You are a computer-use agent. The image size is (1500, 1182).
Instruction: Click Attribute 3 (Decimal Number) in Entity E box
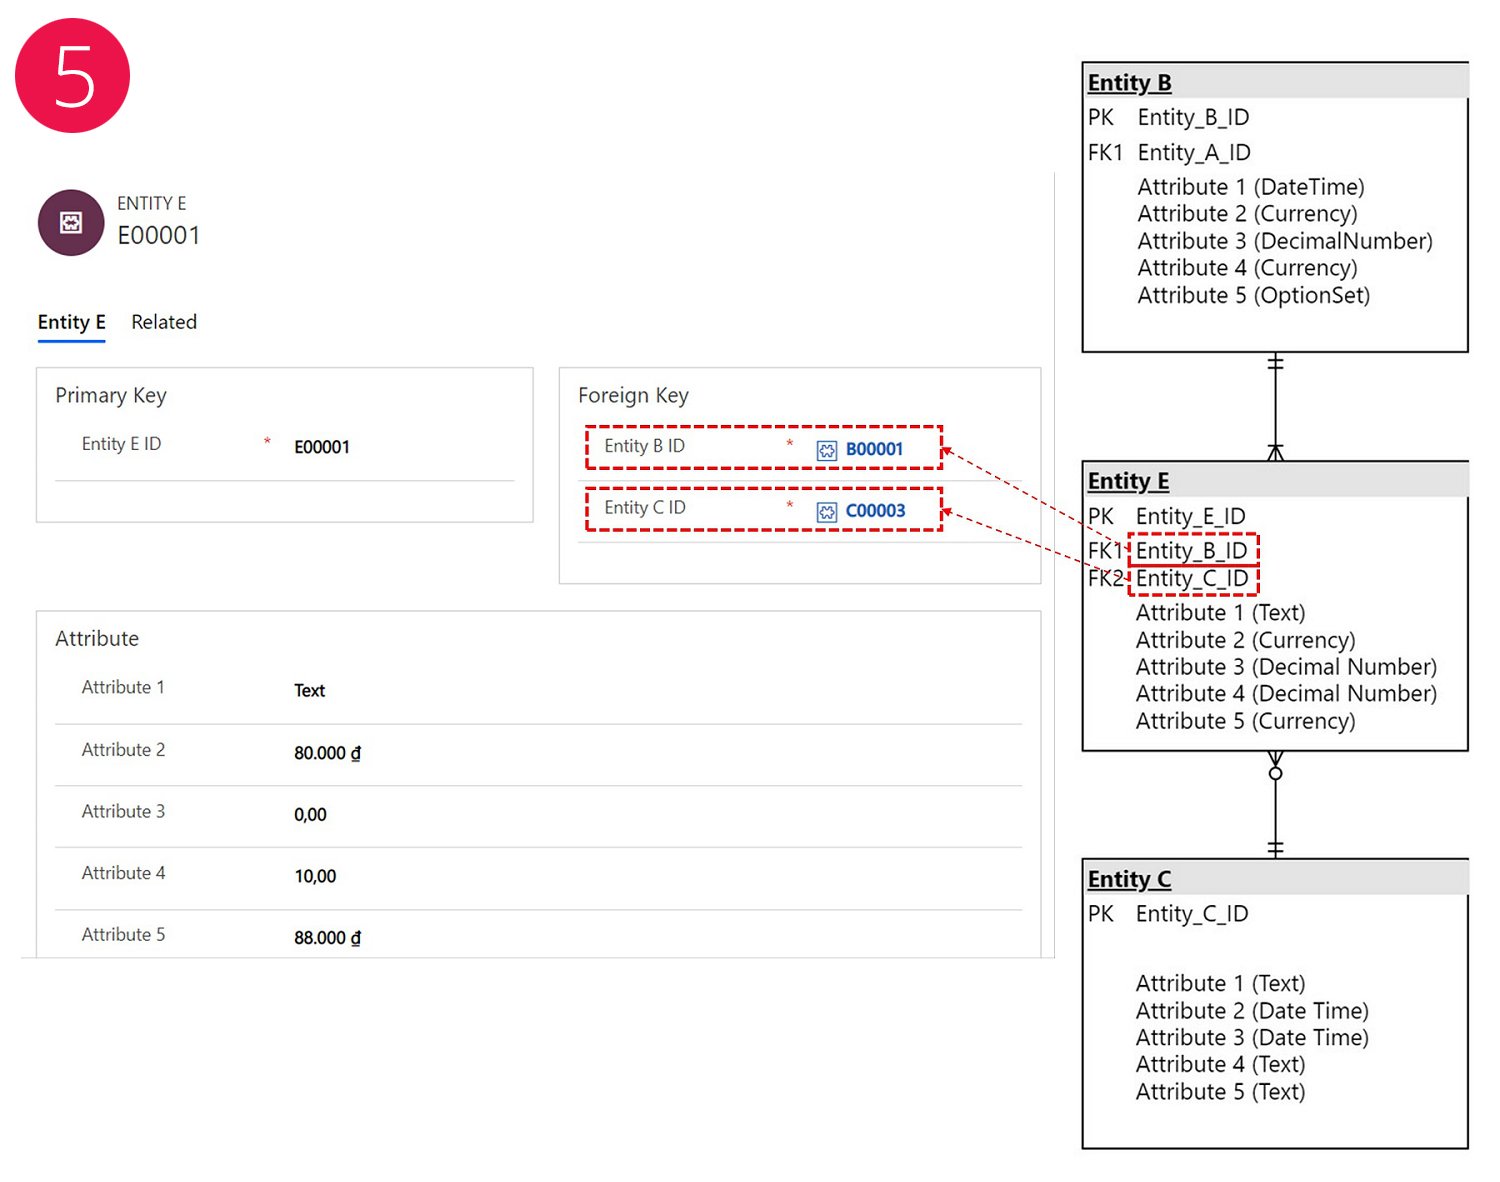coord(1286,667)
